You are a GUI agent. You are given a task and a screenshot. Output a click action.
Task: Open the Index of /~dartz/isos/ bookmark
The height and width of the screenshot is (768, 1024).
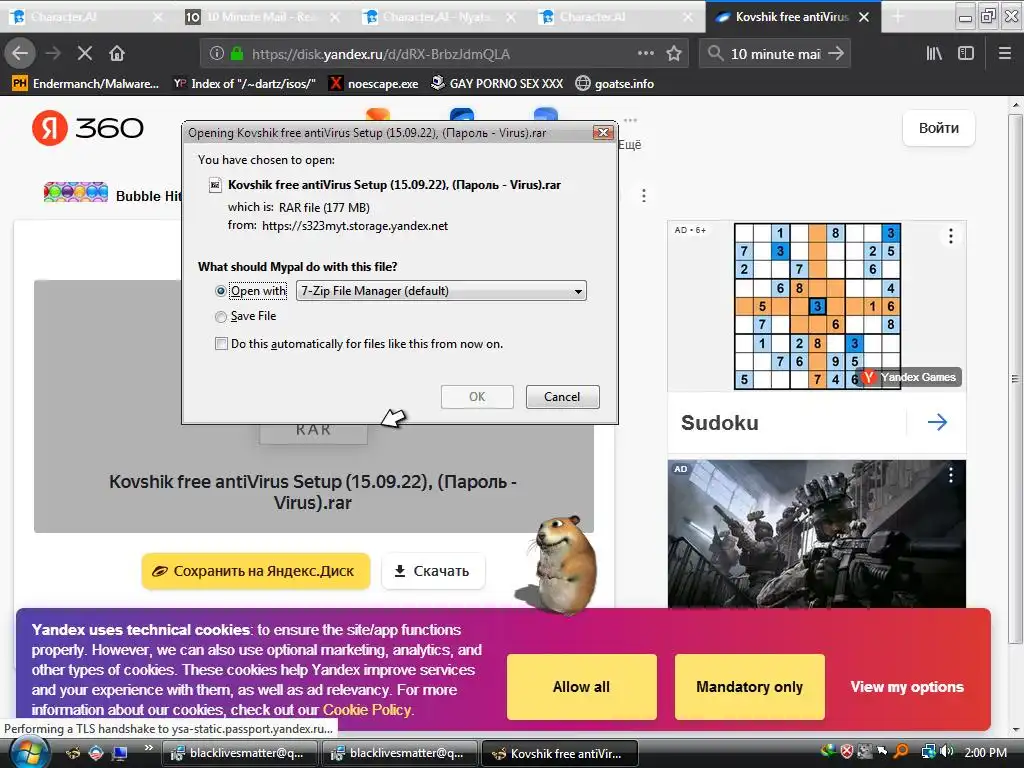coord(245,84)
